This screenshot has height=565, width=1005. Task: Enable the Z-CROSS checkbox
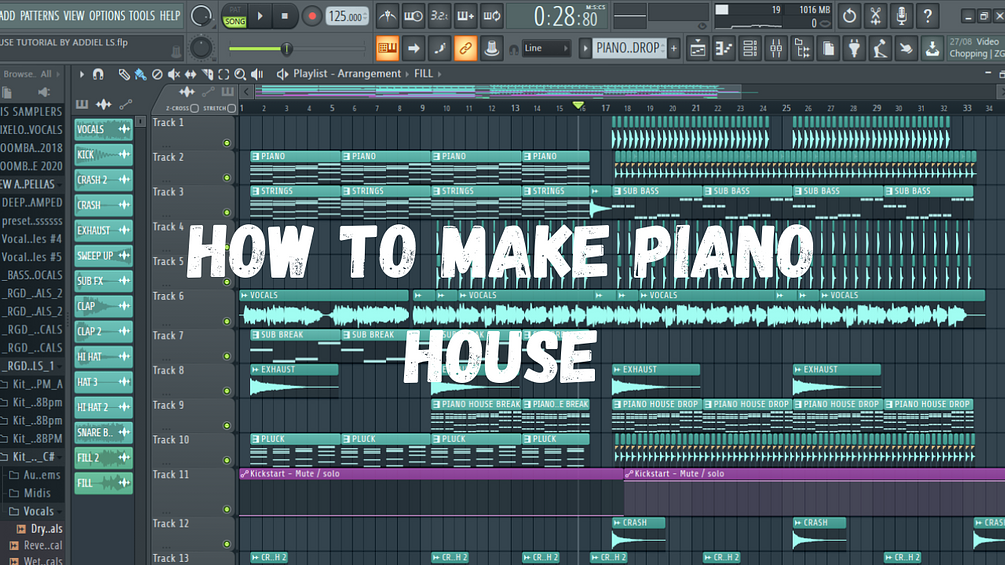click(x=195, y=108)
